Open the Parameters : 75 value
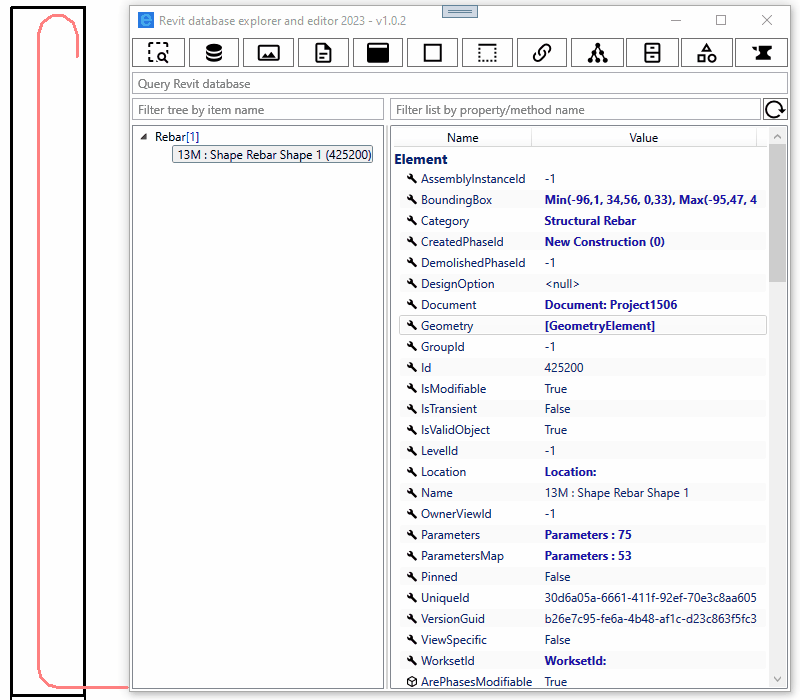The width and height of the screenshot is (800, 700). click(x=588, y=535)
